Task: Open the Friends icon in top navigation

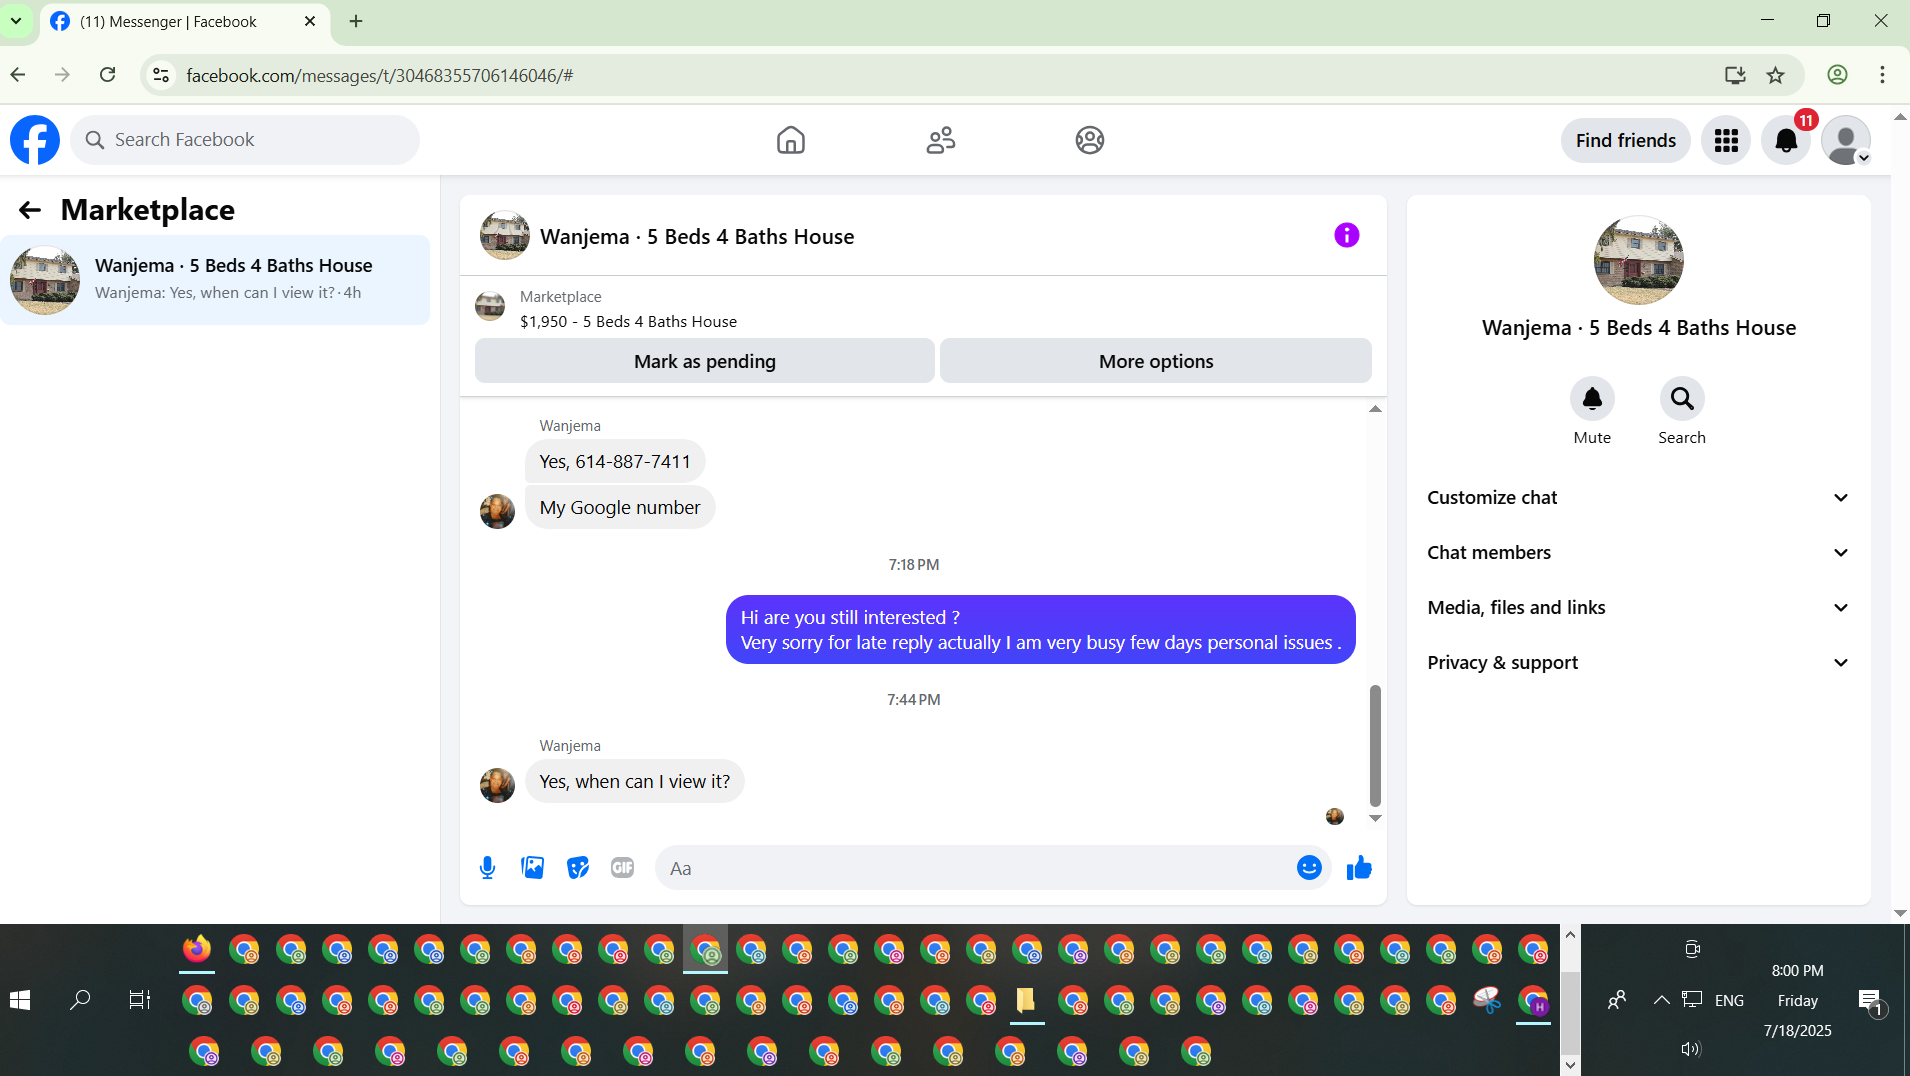Action: coord(940,140)
